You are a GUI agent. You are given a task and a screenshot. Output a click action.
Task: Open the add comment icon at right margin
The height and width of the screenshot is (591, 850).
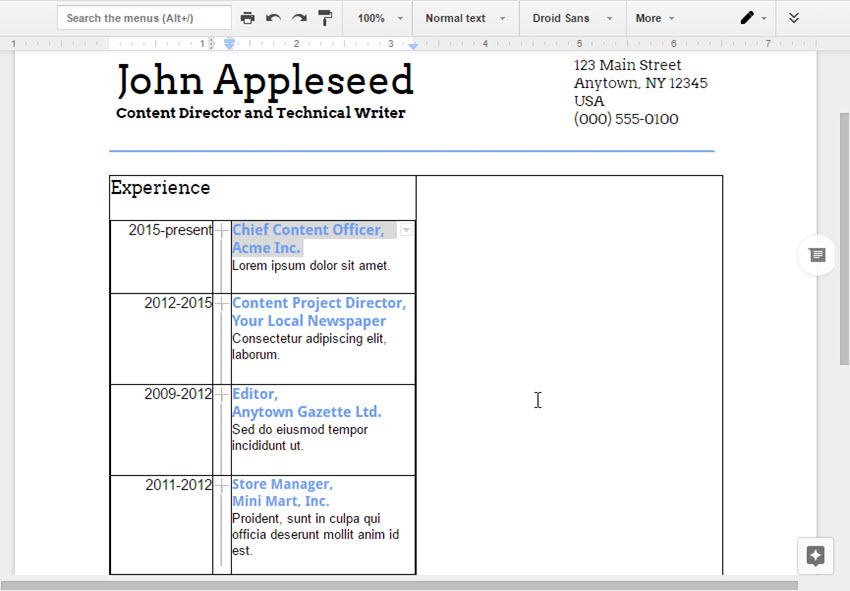817,255
